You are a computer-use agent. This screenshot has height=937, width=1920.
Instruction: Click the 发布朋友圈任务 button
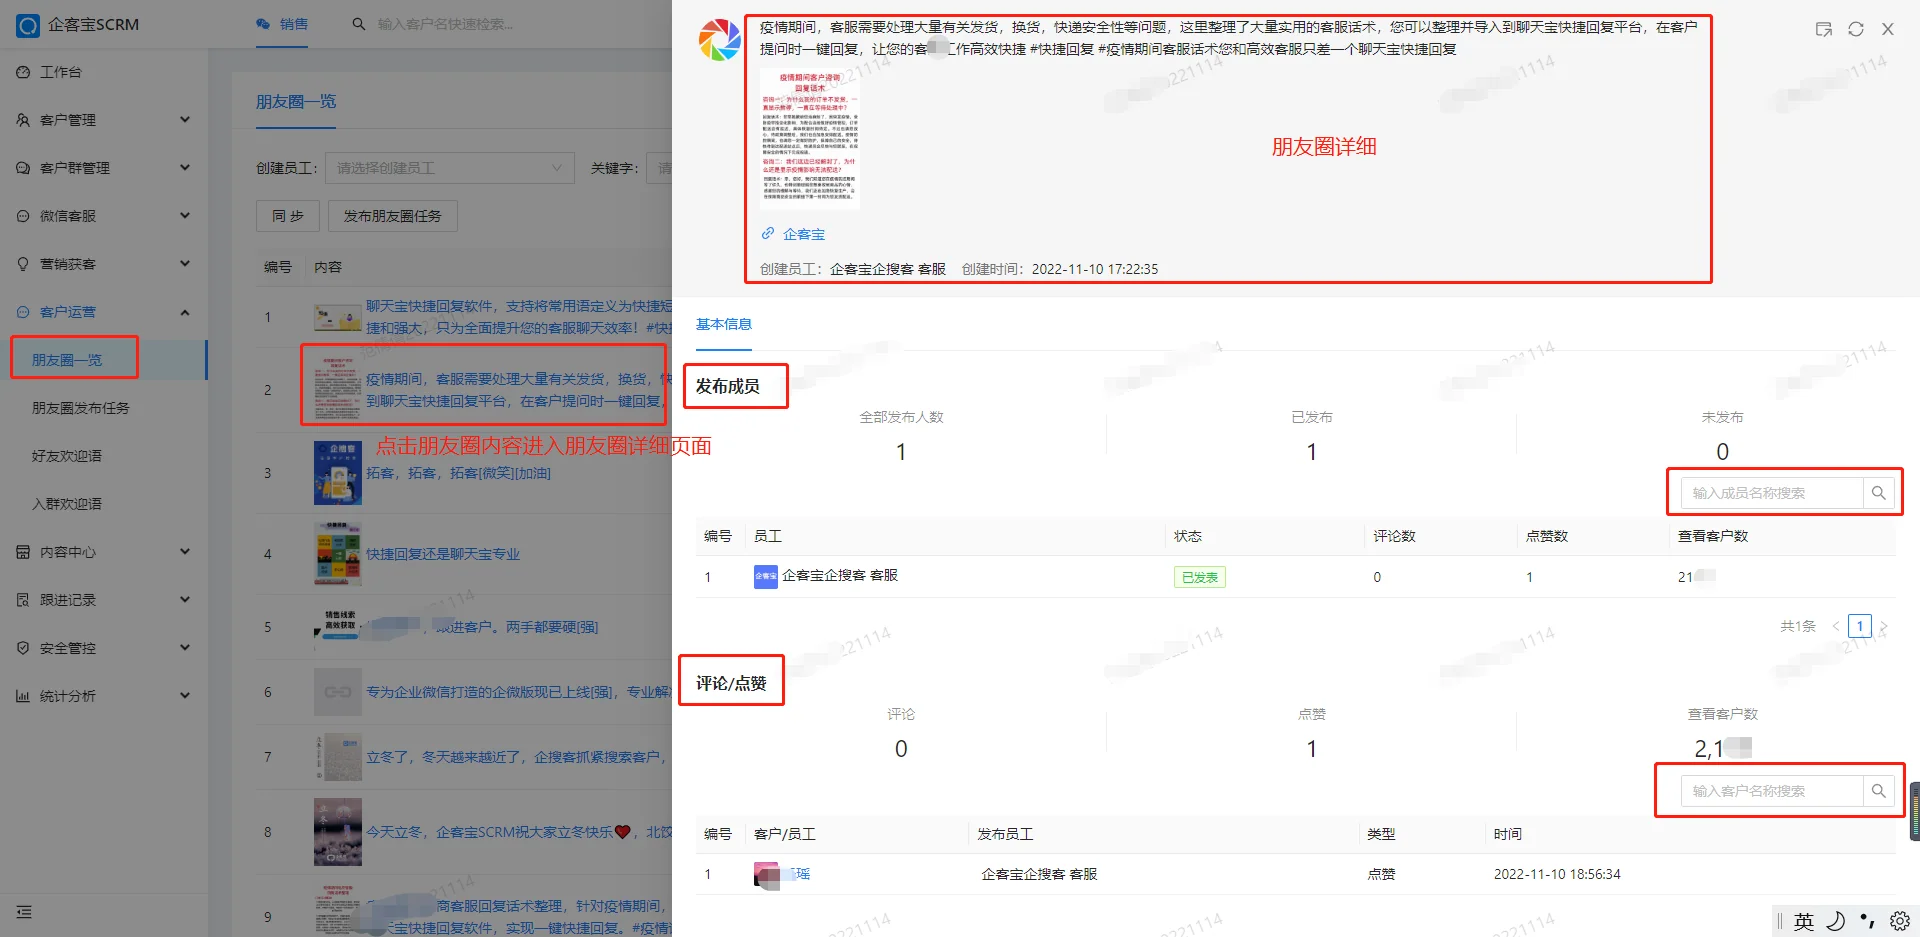coord(392,216)
